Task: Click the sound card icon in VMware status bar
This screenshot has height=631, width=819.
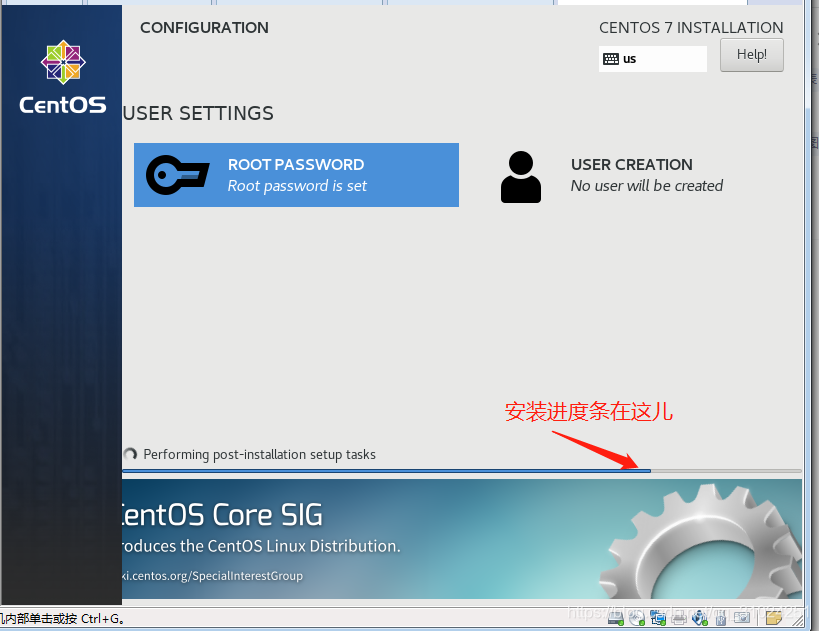Action: coord(699,618)
